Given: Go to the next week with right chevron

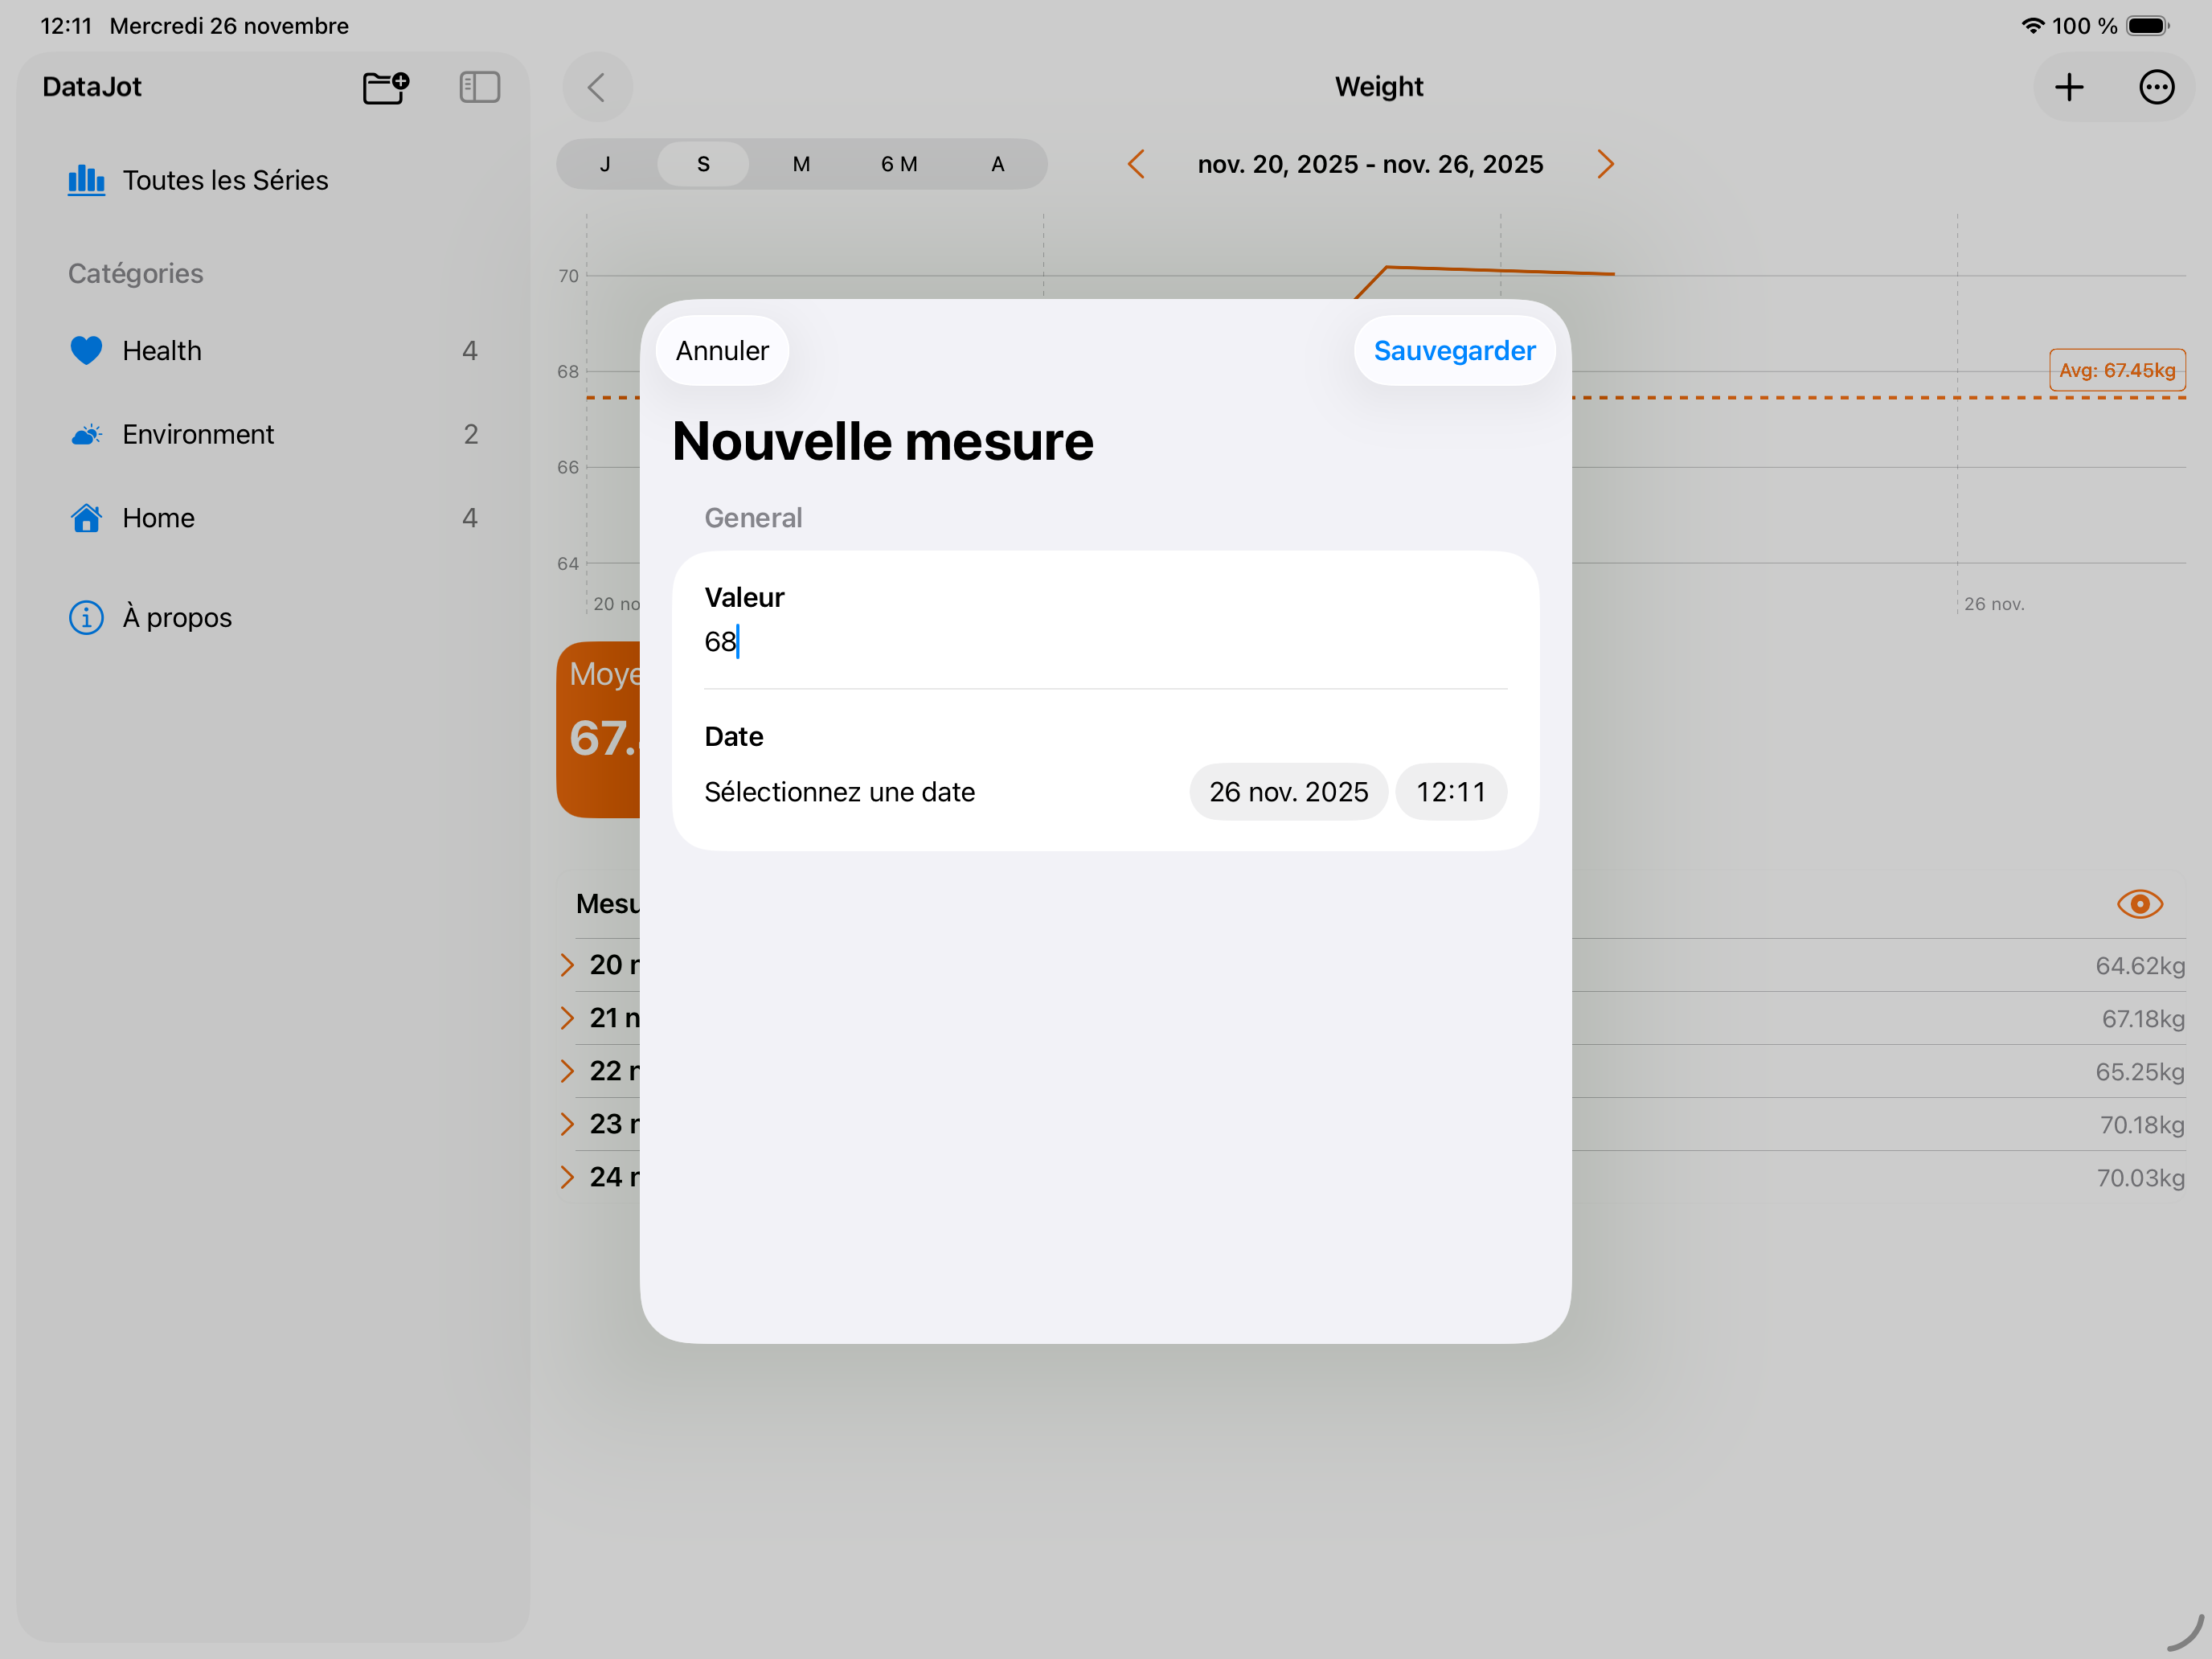Looking at the screenshot, I should coord(1605,163).
